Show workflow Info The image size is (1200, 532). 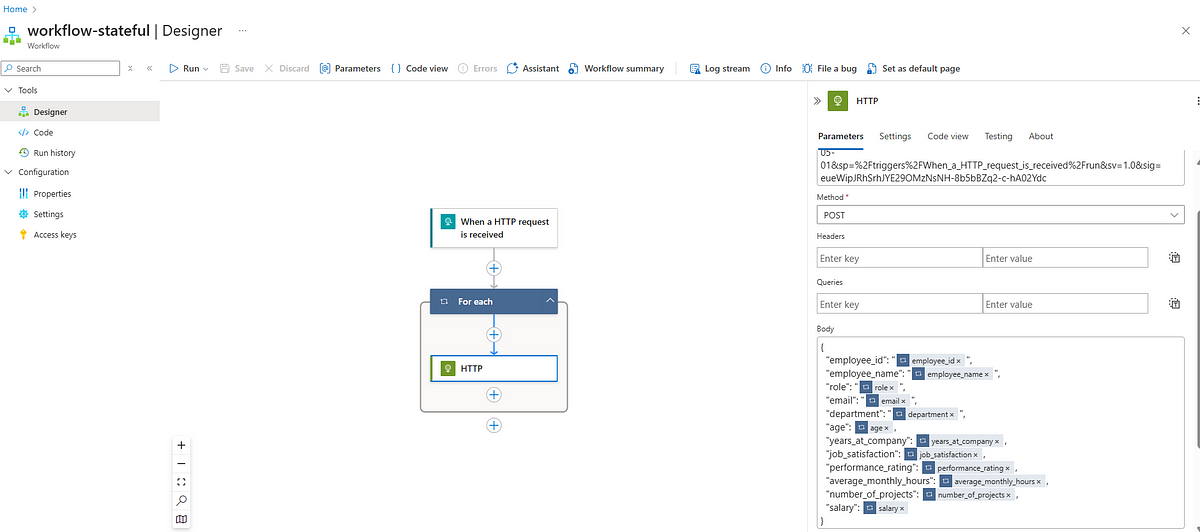[776, 68]
